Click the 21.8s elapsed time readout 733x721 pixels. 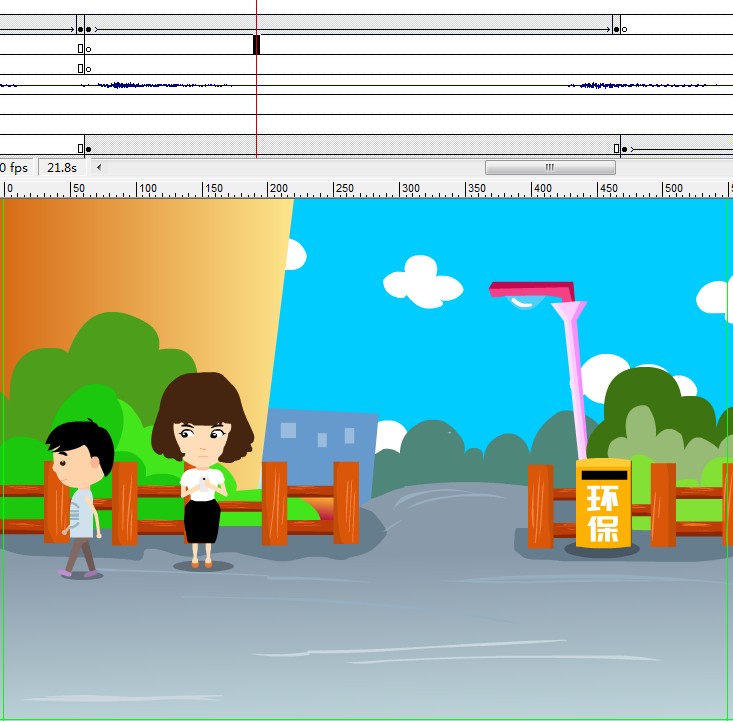pos(61,167)
